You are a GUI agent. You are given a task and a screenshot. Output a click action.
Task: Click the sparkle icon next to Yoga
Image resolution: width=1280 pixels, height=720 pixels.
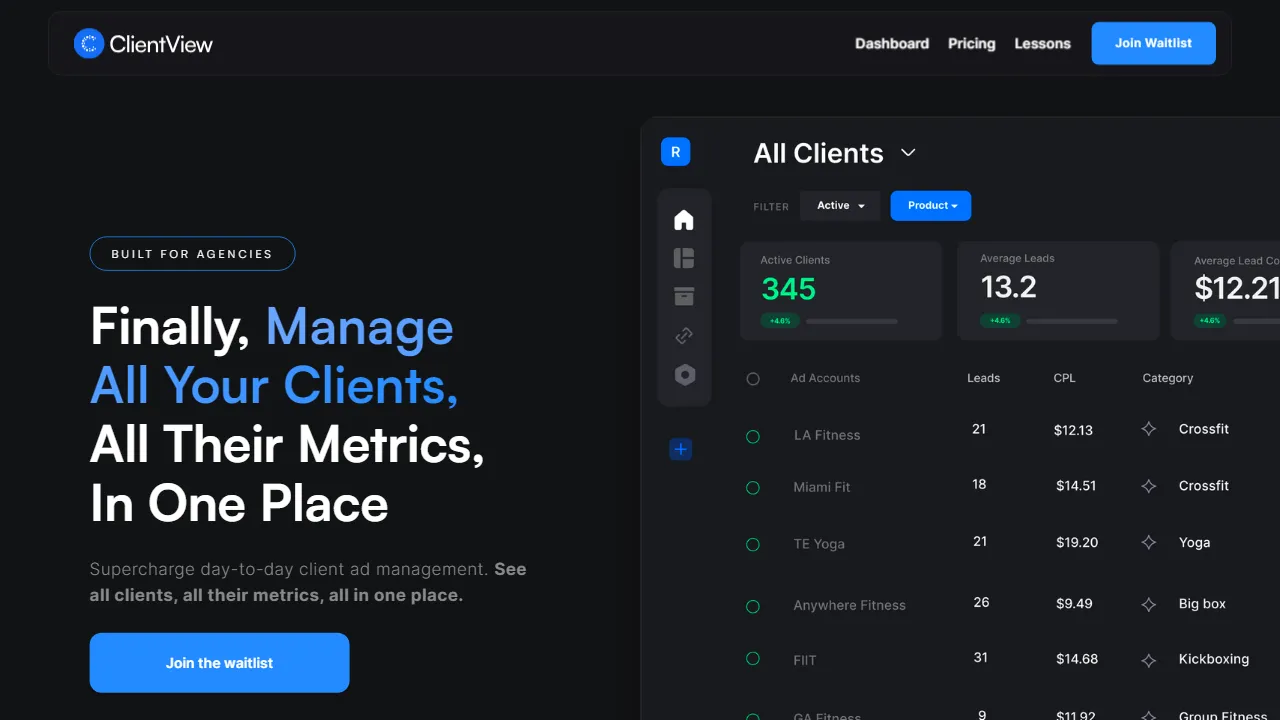1149,542
